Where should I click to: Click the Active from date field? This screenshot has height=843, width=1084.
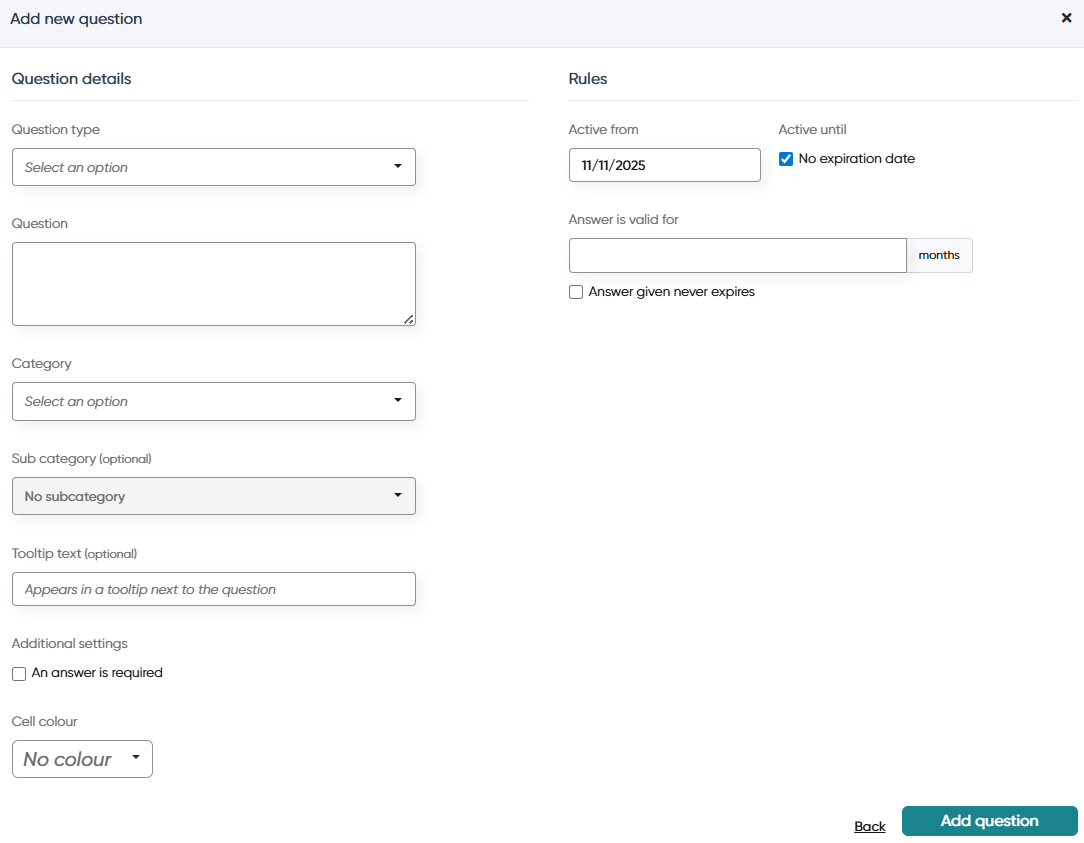point(664,165)
